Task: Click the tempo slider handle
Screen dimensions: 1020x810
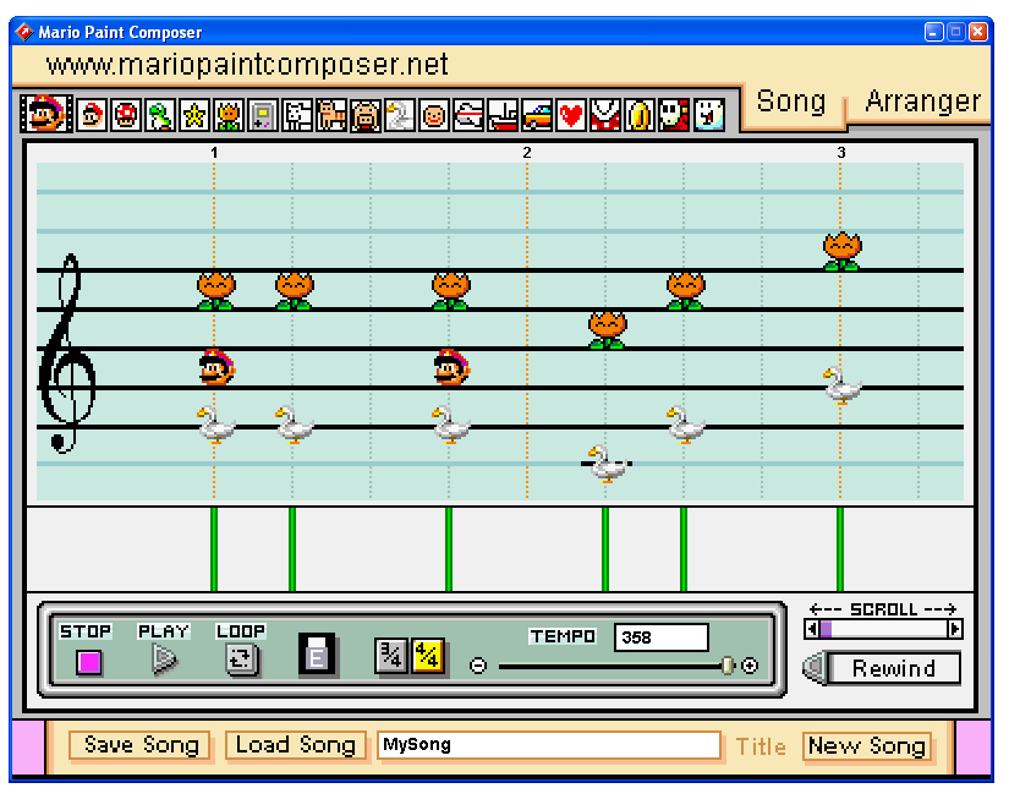Action: (728, 666)
